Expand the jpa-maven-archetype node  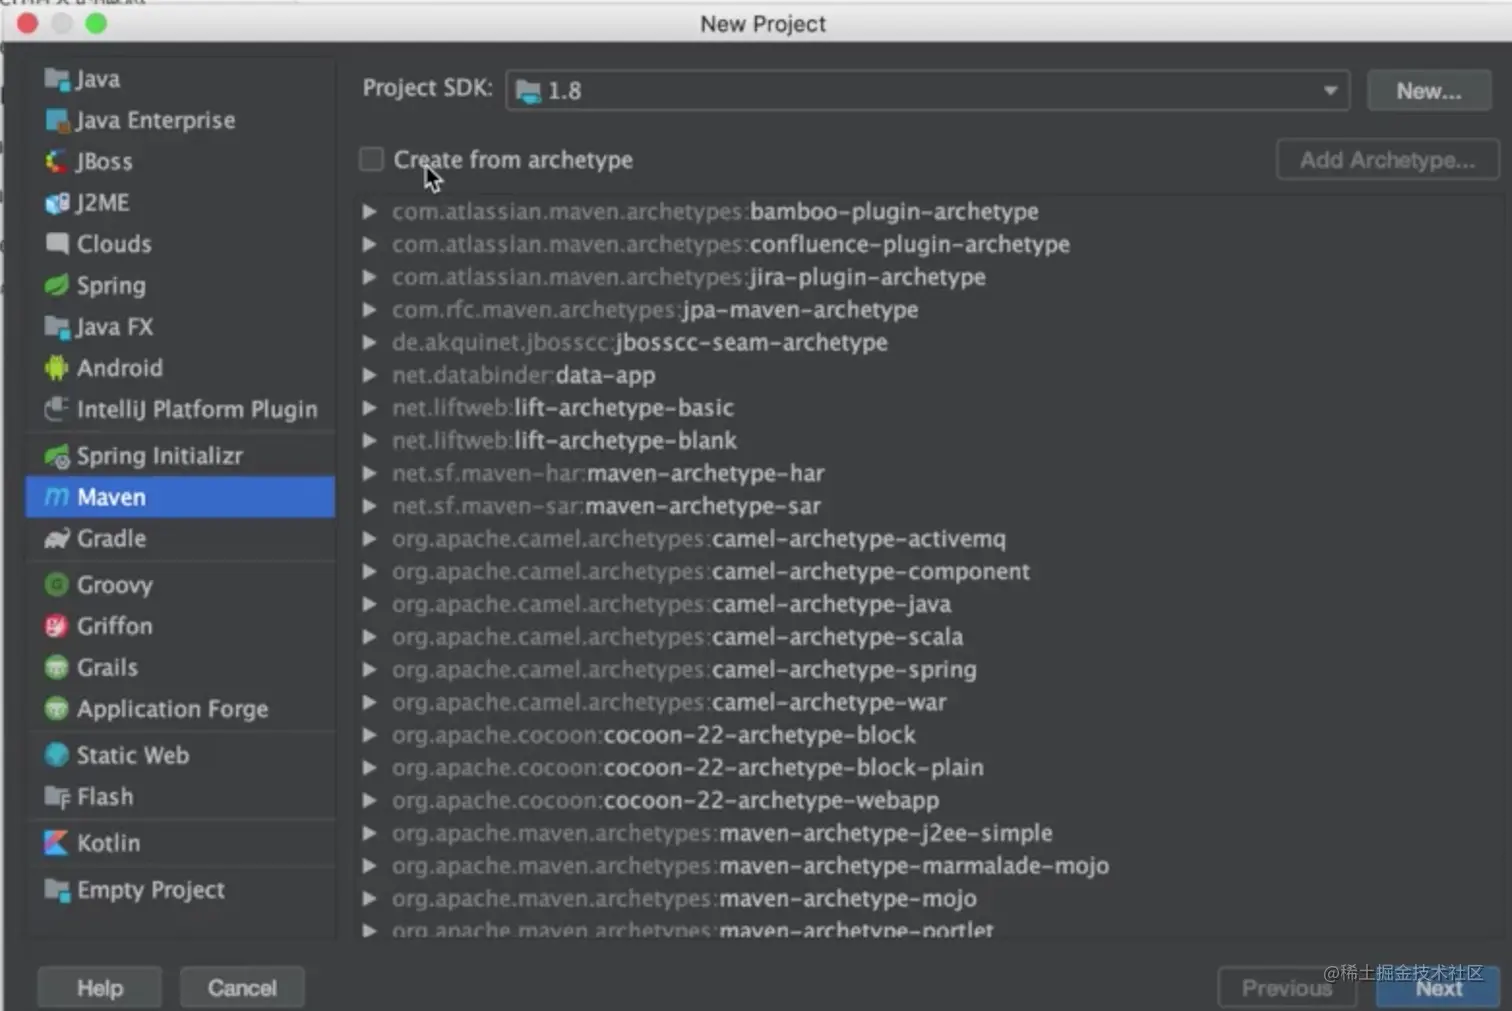coord(370,310)
